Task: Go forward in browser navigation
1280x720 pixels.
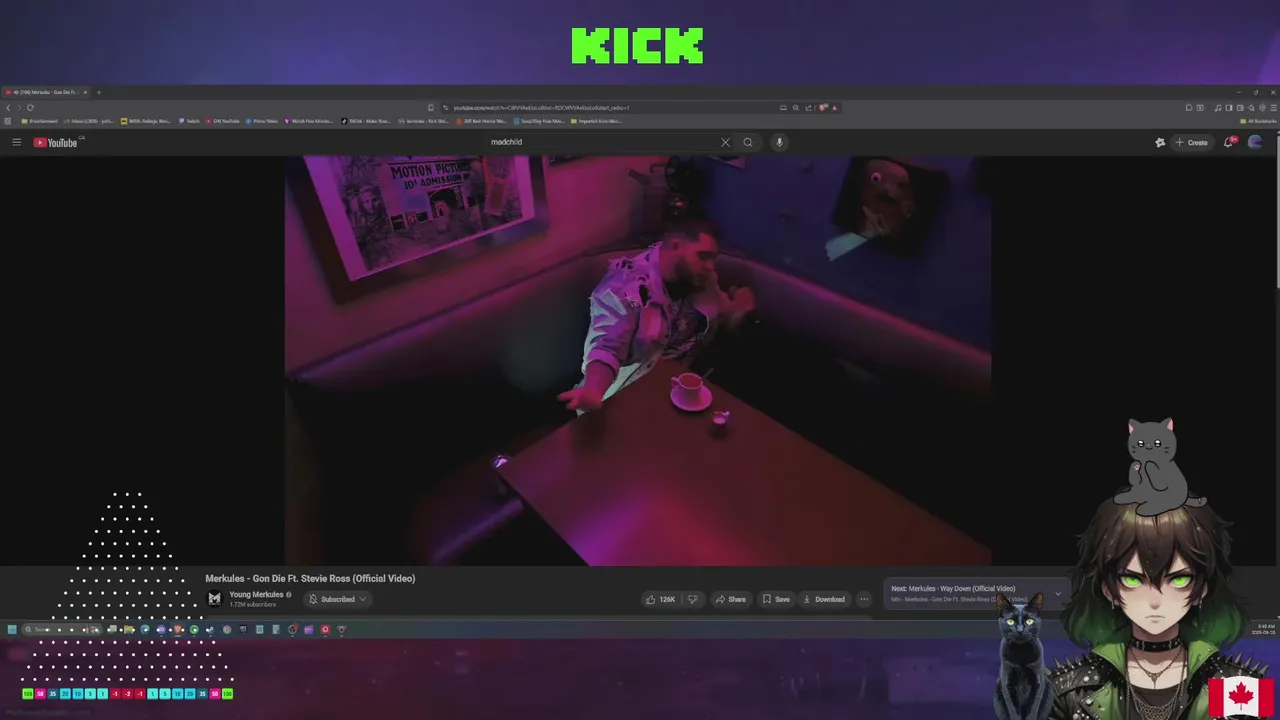Action: [x=19, y=107]
